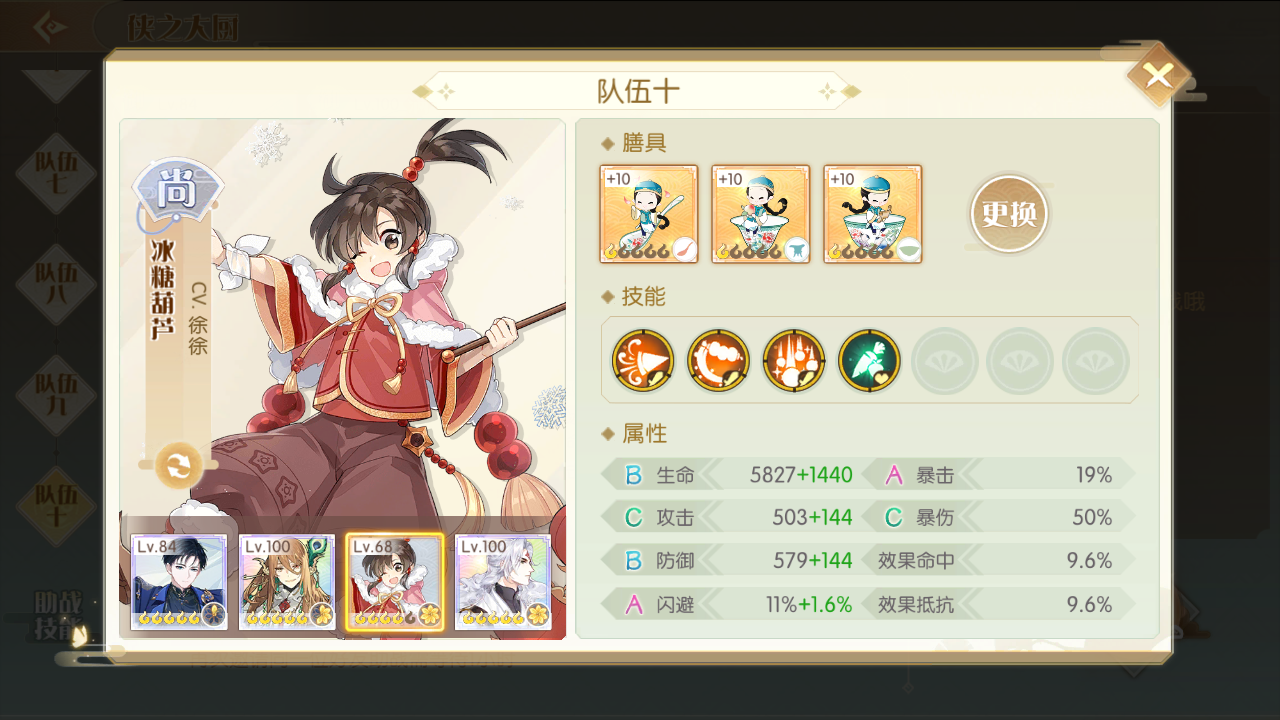Tap the first arrow-burst skill icon
The height and width of the screenshot is (720, 1280).
point(642,360)
